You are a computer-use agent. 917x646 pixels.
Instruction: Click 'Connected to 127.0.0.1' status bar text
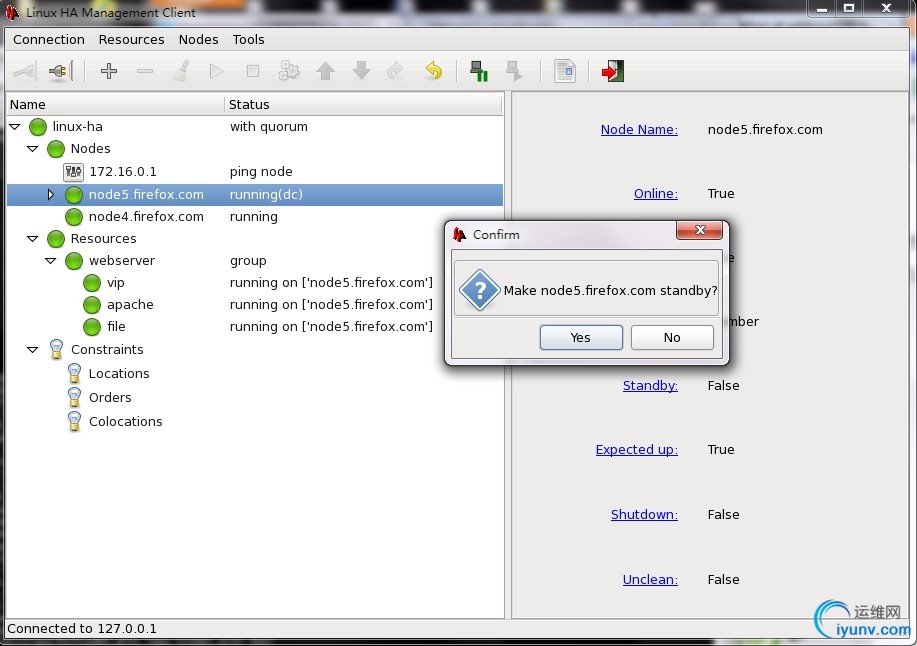click(82, 629)
